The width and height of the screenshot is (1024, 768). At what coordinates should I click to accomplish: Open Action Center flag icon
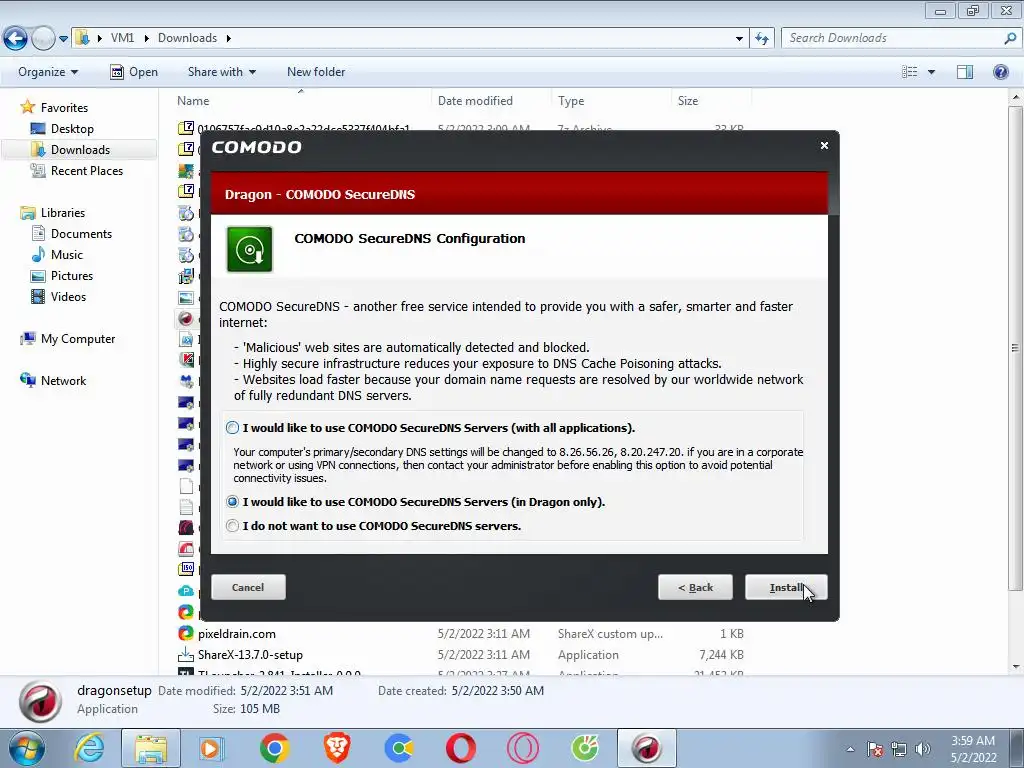click(x=875, y=749)
